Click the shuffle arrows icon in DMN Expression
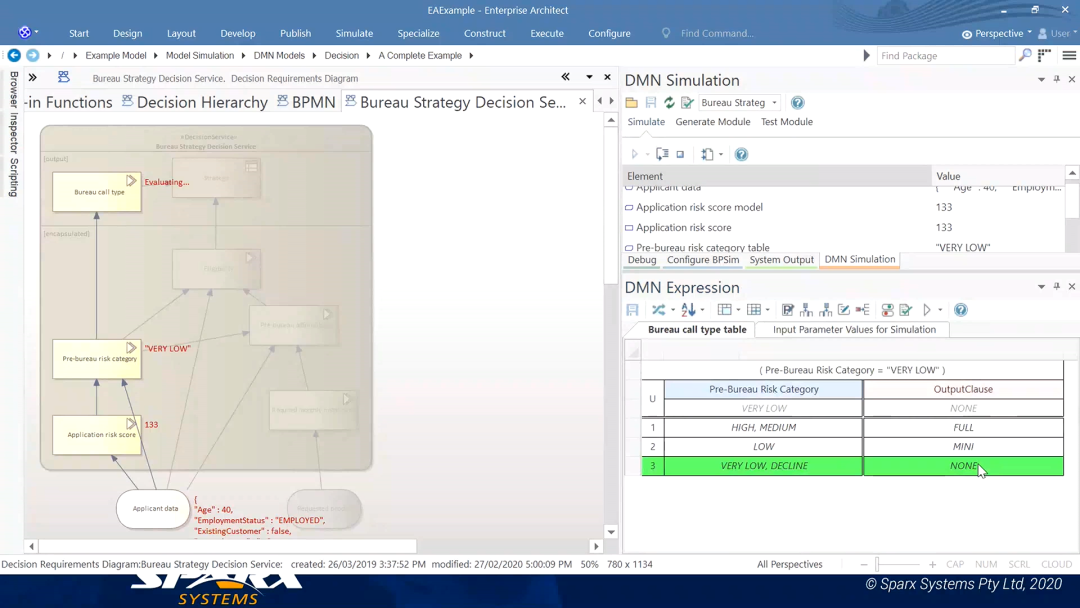1080x608 pixels. 658,310
